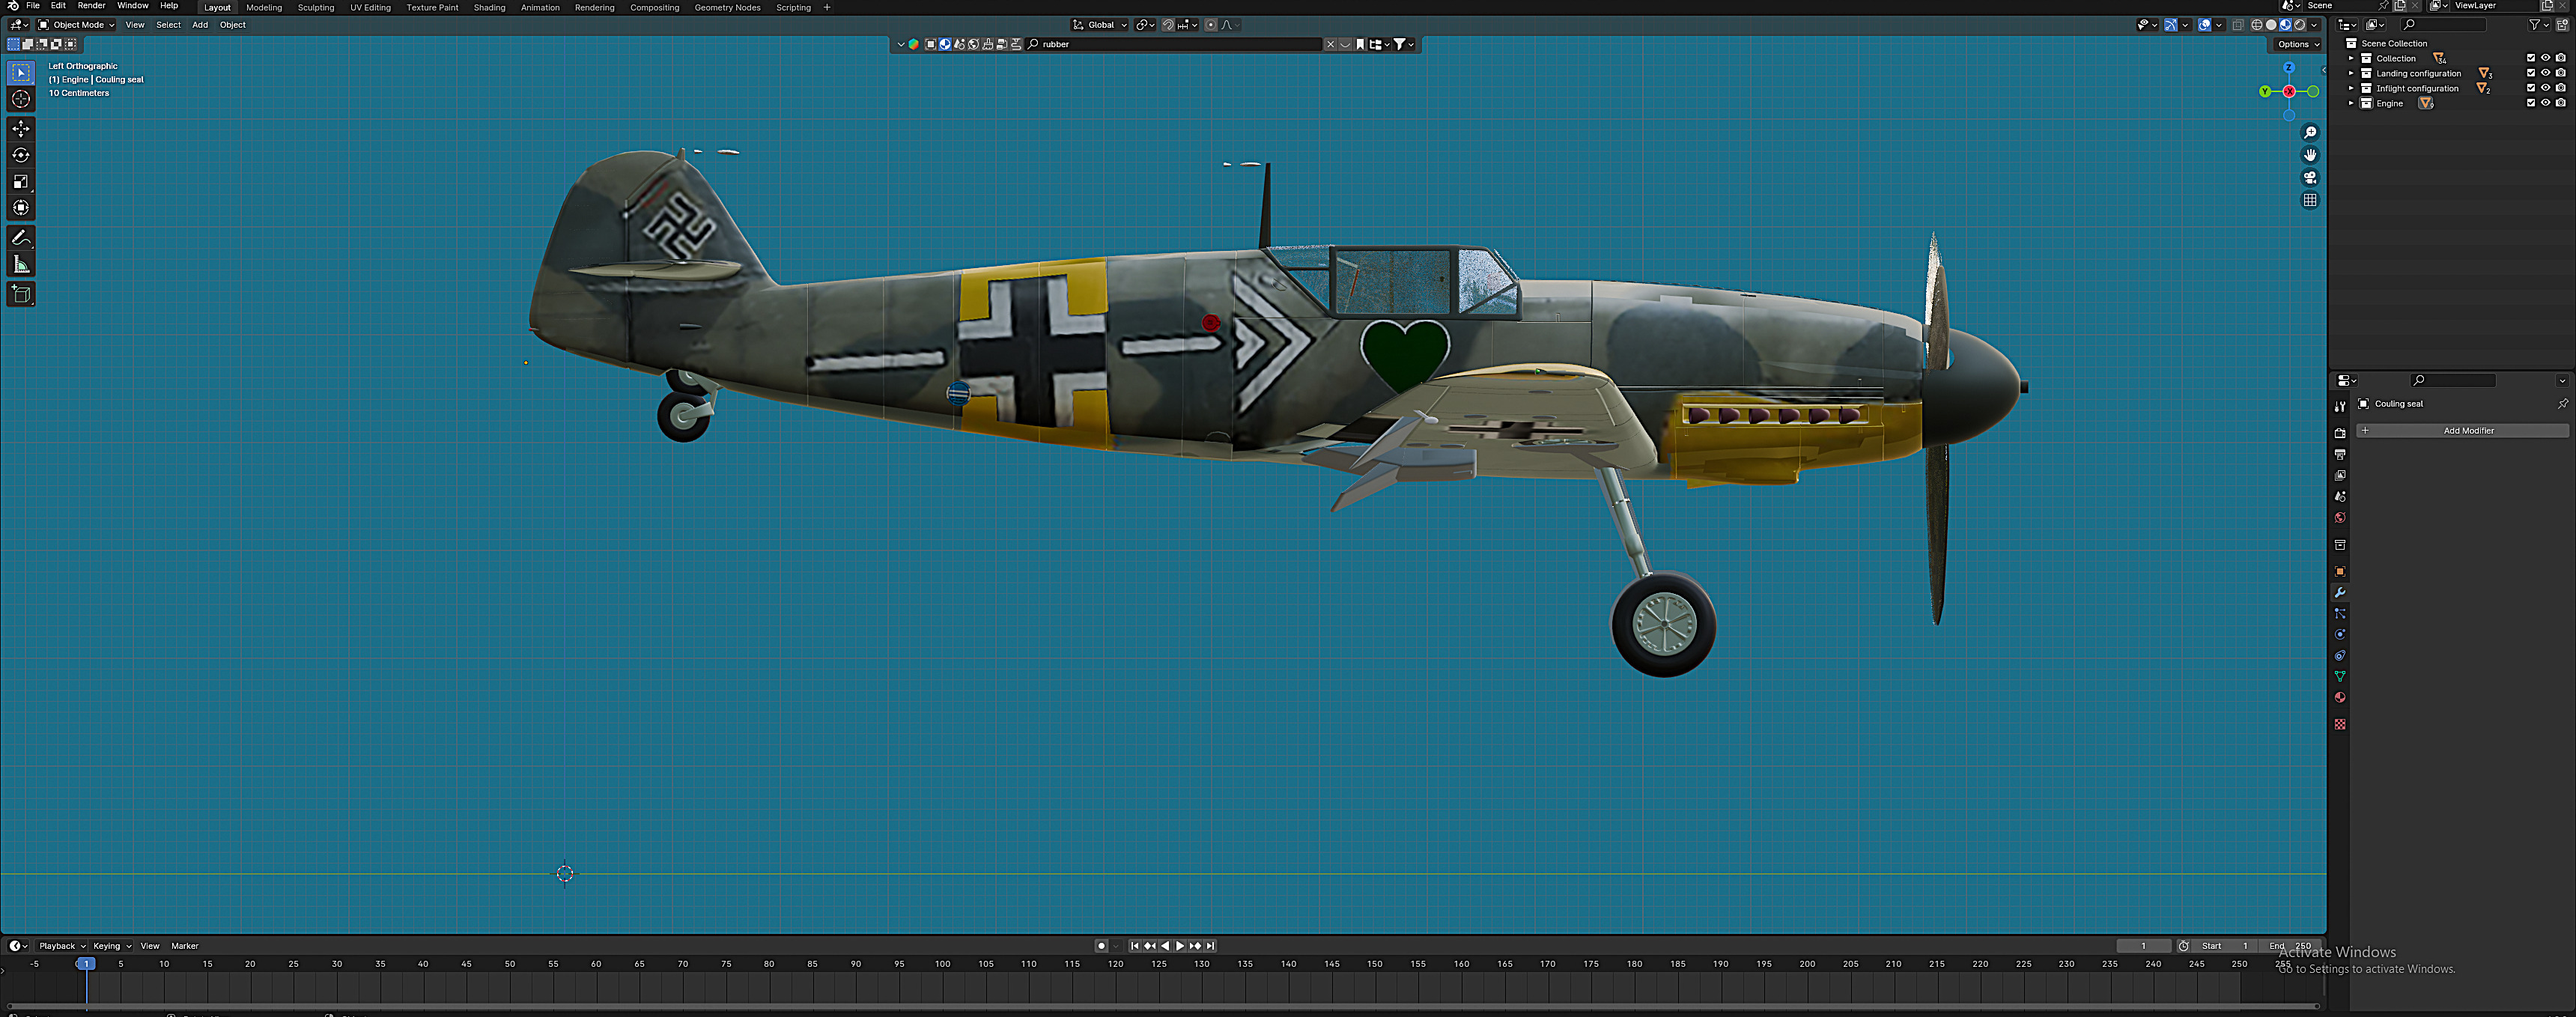Open the Material properties tab
Screen dimensions: 2576x1017
(x=2340, y=698)
